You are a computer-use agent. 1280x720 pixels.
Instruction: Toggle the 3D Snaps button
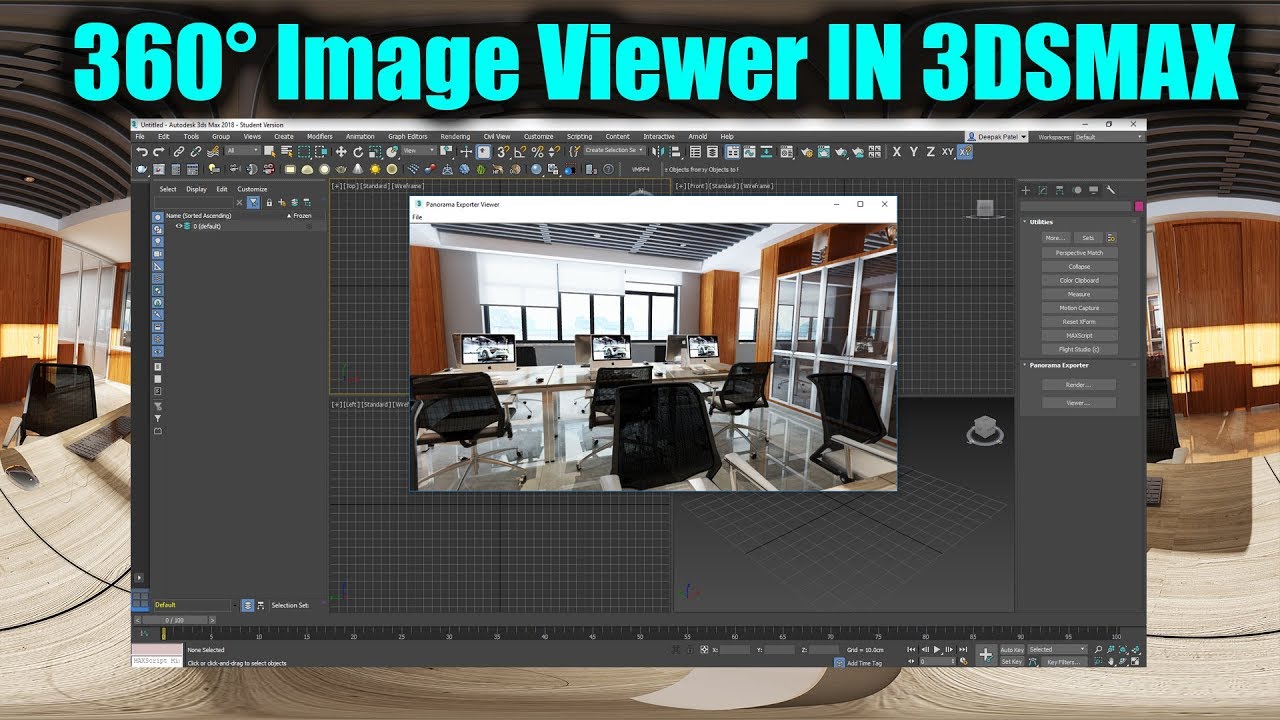tap(503, 151)
